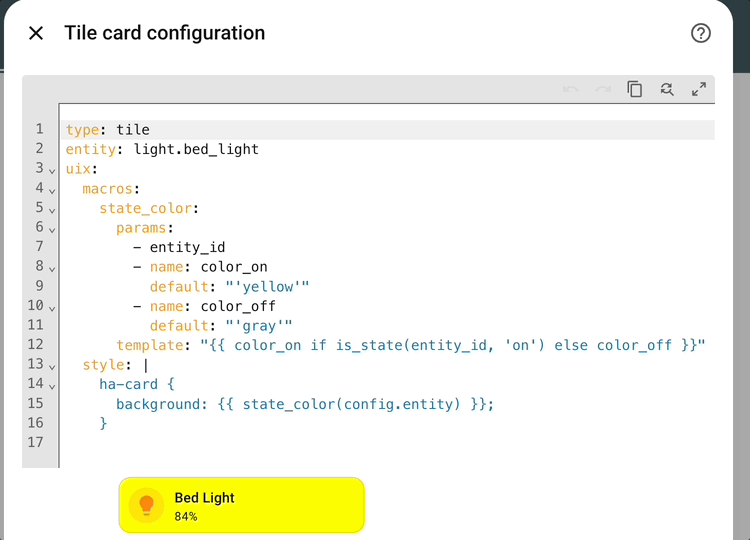Fold the state_color block on line 5
This screenshot has height=540, width=750.
tap(52, 210)
